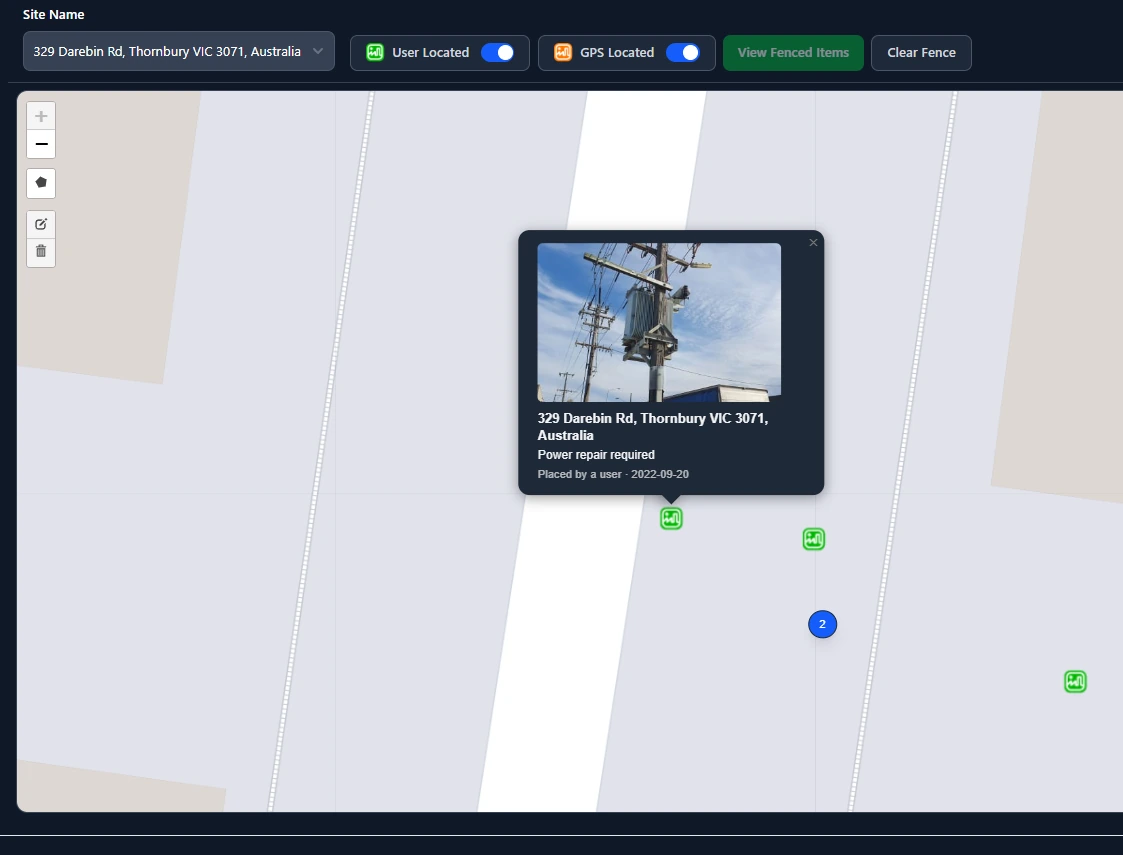The height and width of the screenshot is (855, 1123).
Task: Toggle the GPS Located switch
Action: 683,53
